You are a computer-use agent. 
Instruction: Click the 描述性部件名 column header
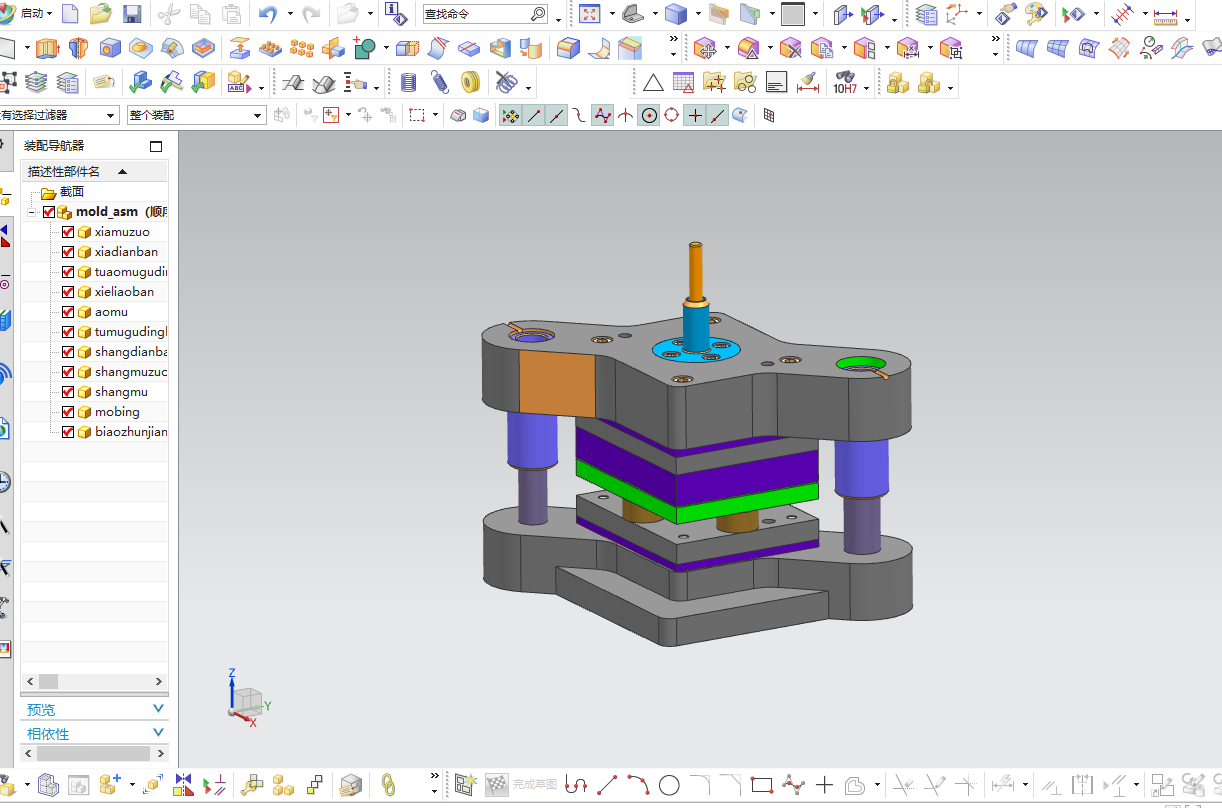pos(94,171)
